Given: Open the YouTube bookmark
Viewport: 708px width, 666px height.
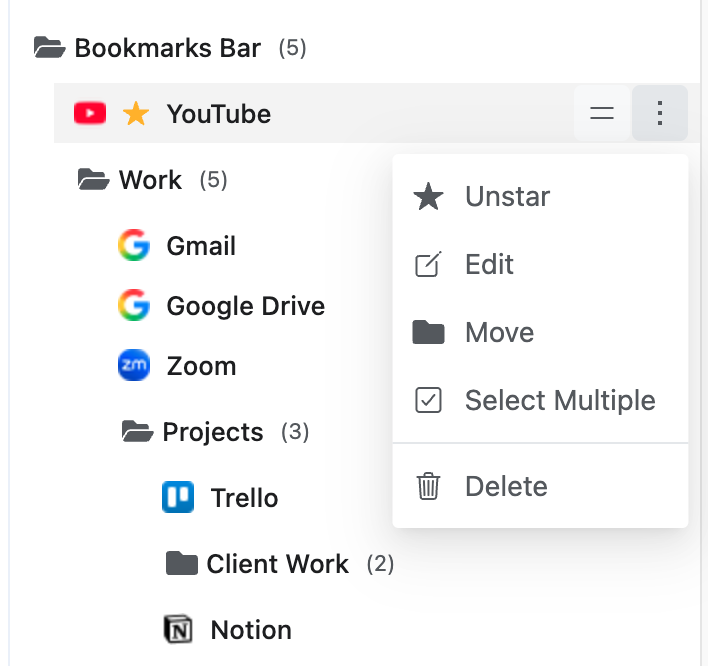Looking at the screenshot, I should 219,114.
